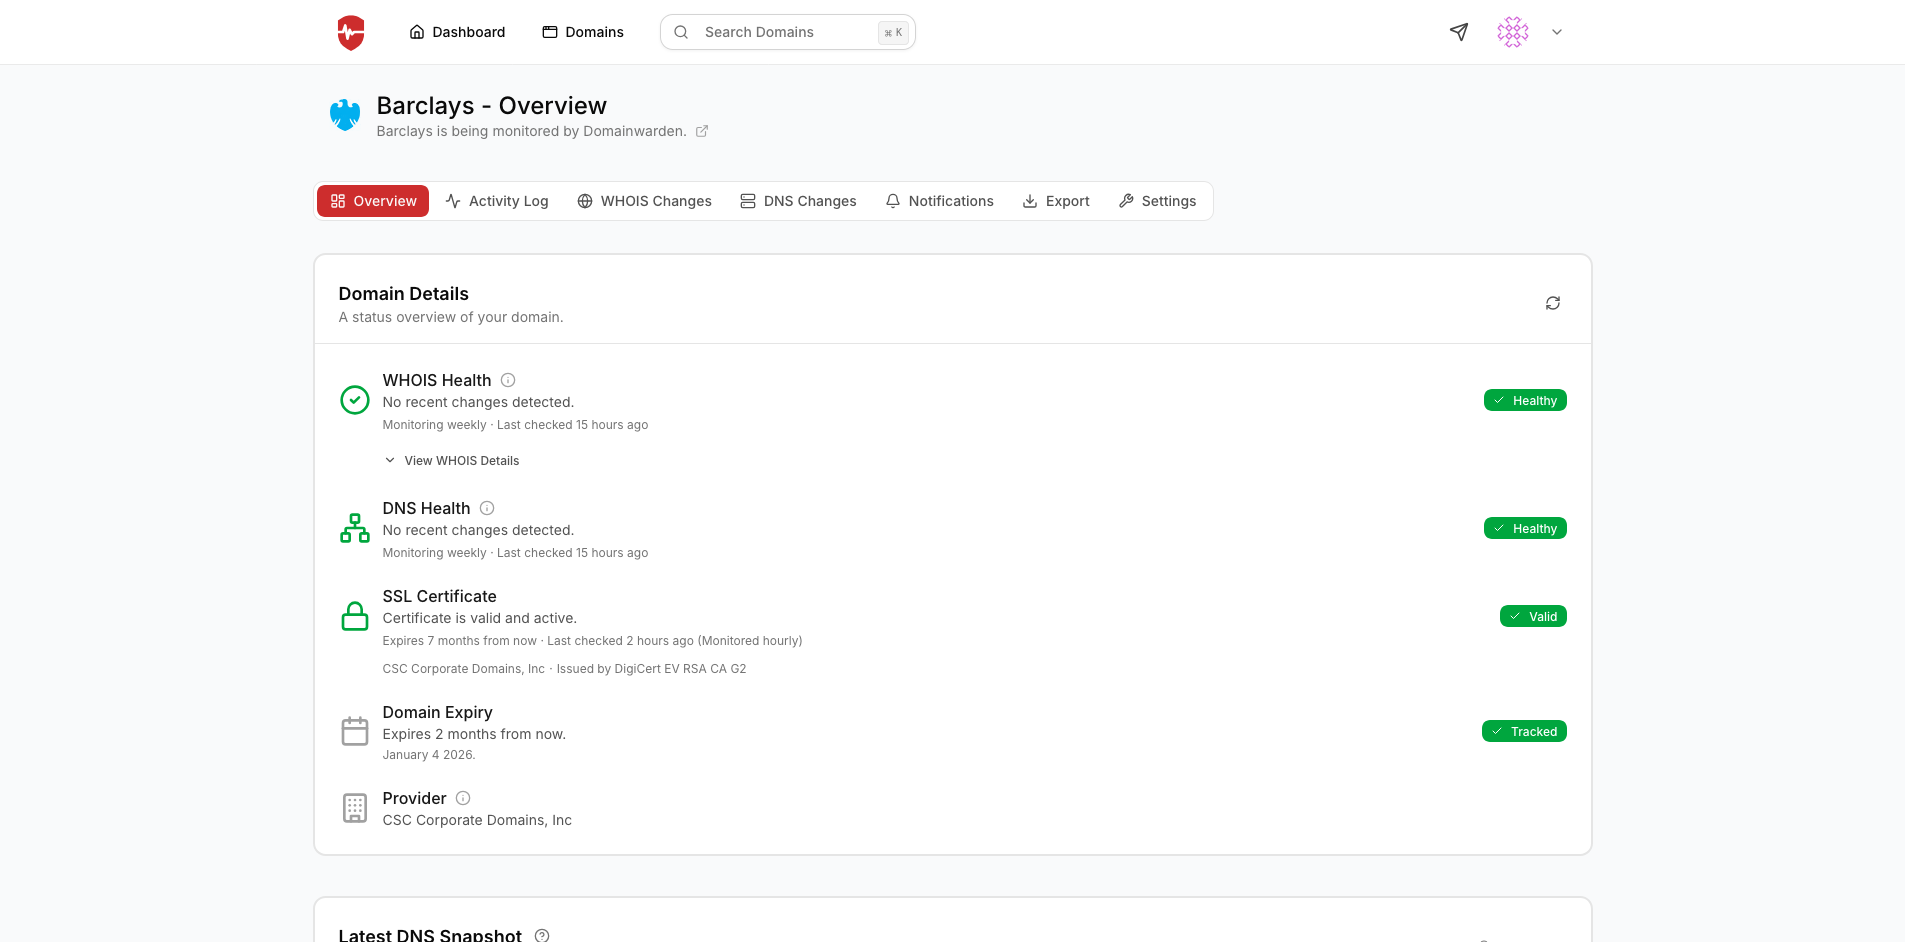Click "Certificate is valid and active." text
This screenshot has height=942, width=1905.
pos(480,618)
